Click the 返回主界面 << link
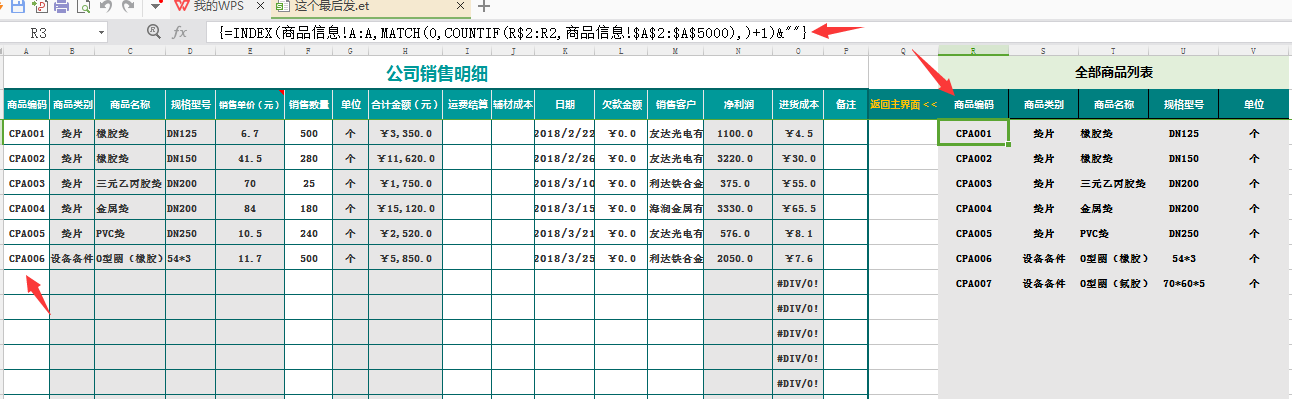The height and width of the screenshot is (399, 1292). (904, 103)
